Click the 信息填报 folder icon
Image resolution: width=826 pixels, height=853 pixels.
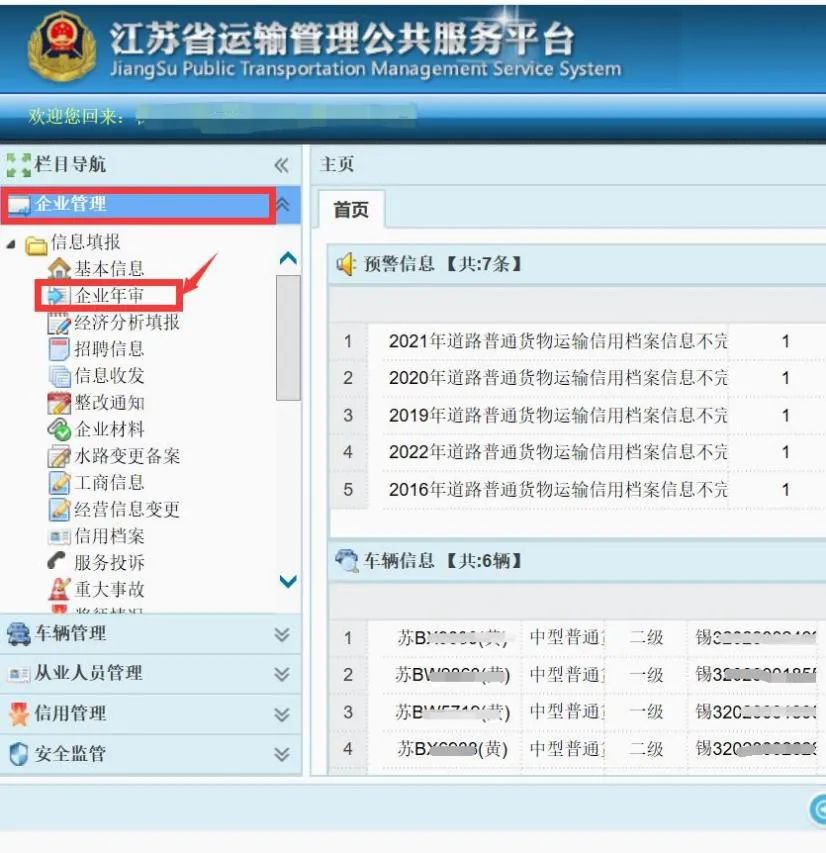[36, 245]
